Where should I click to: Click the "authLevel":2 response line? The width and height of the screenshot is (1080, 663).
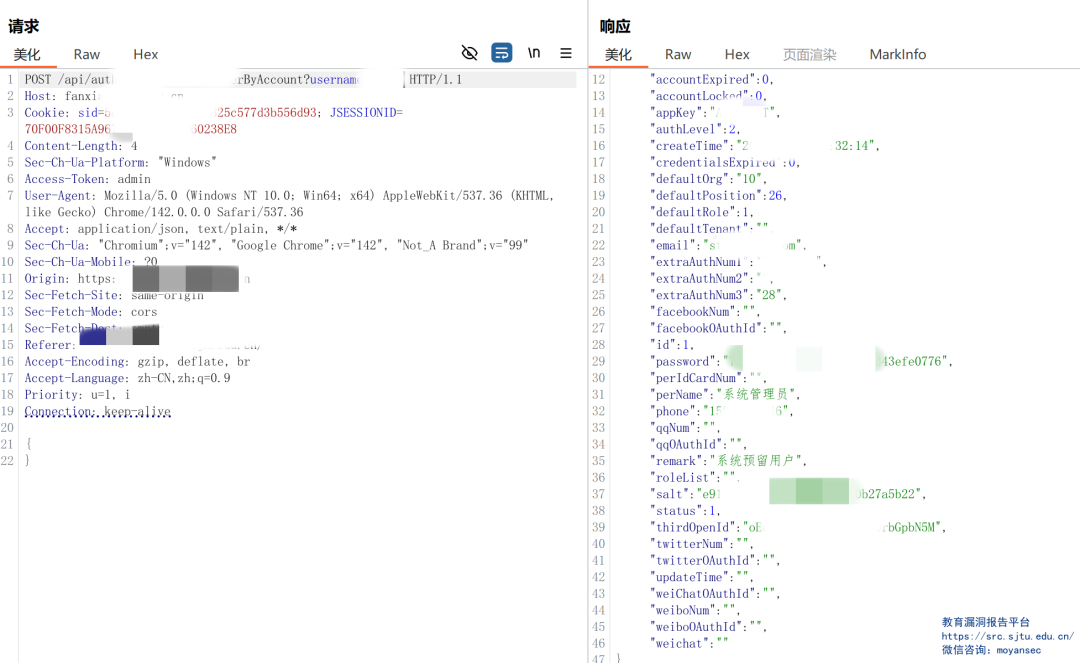(696, 129)
